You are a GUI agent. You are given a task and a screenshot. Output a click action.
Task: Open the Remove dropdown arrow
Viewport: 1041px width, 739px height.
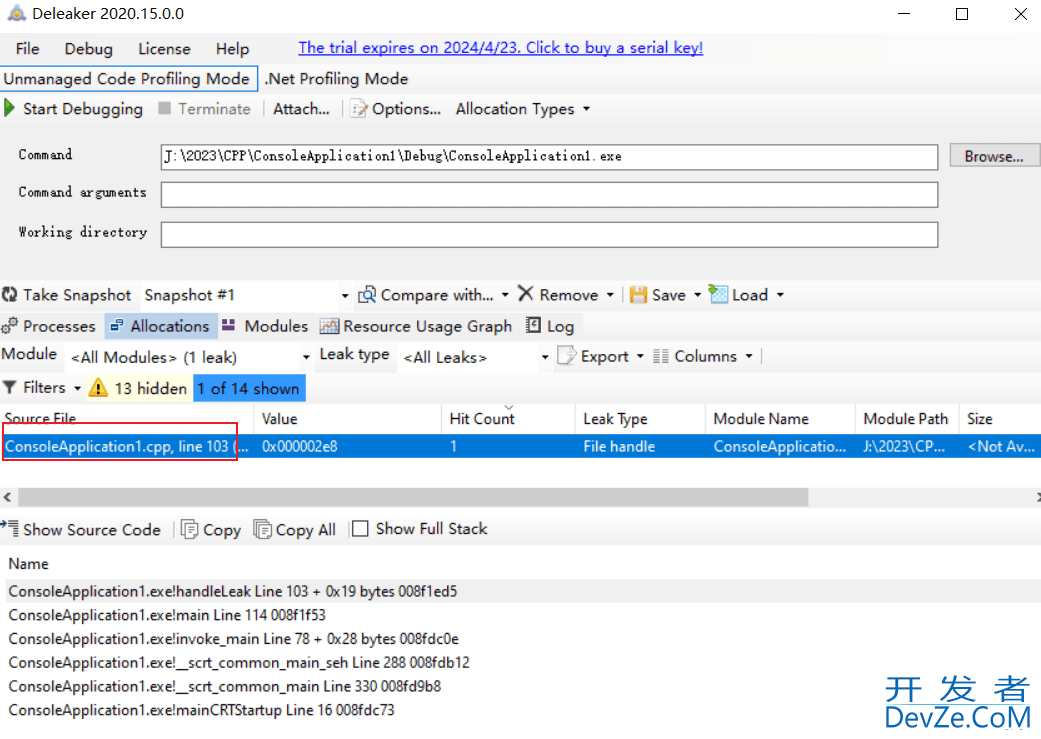click(x=610, y=295)
